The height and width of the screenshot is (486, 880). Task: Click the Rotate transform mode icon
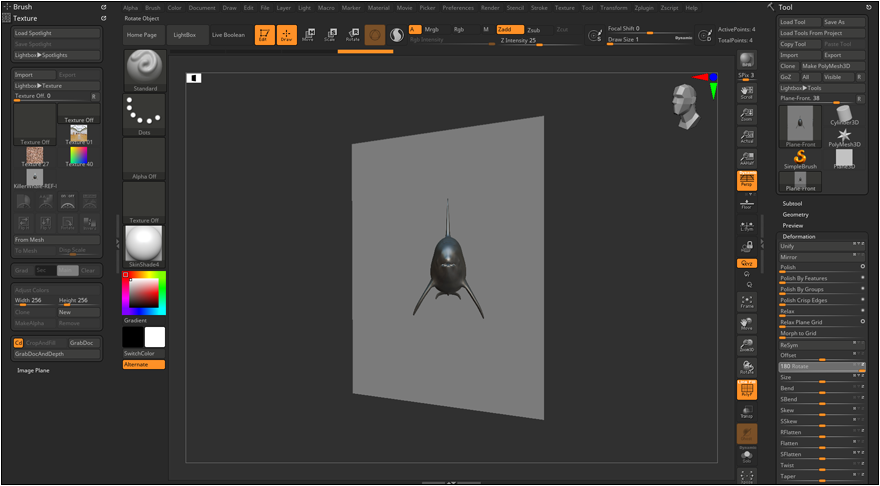tap(353, 36)
